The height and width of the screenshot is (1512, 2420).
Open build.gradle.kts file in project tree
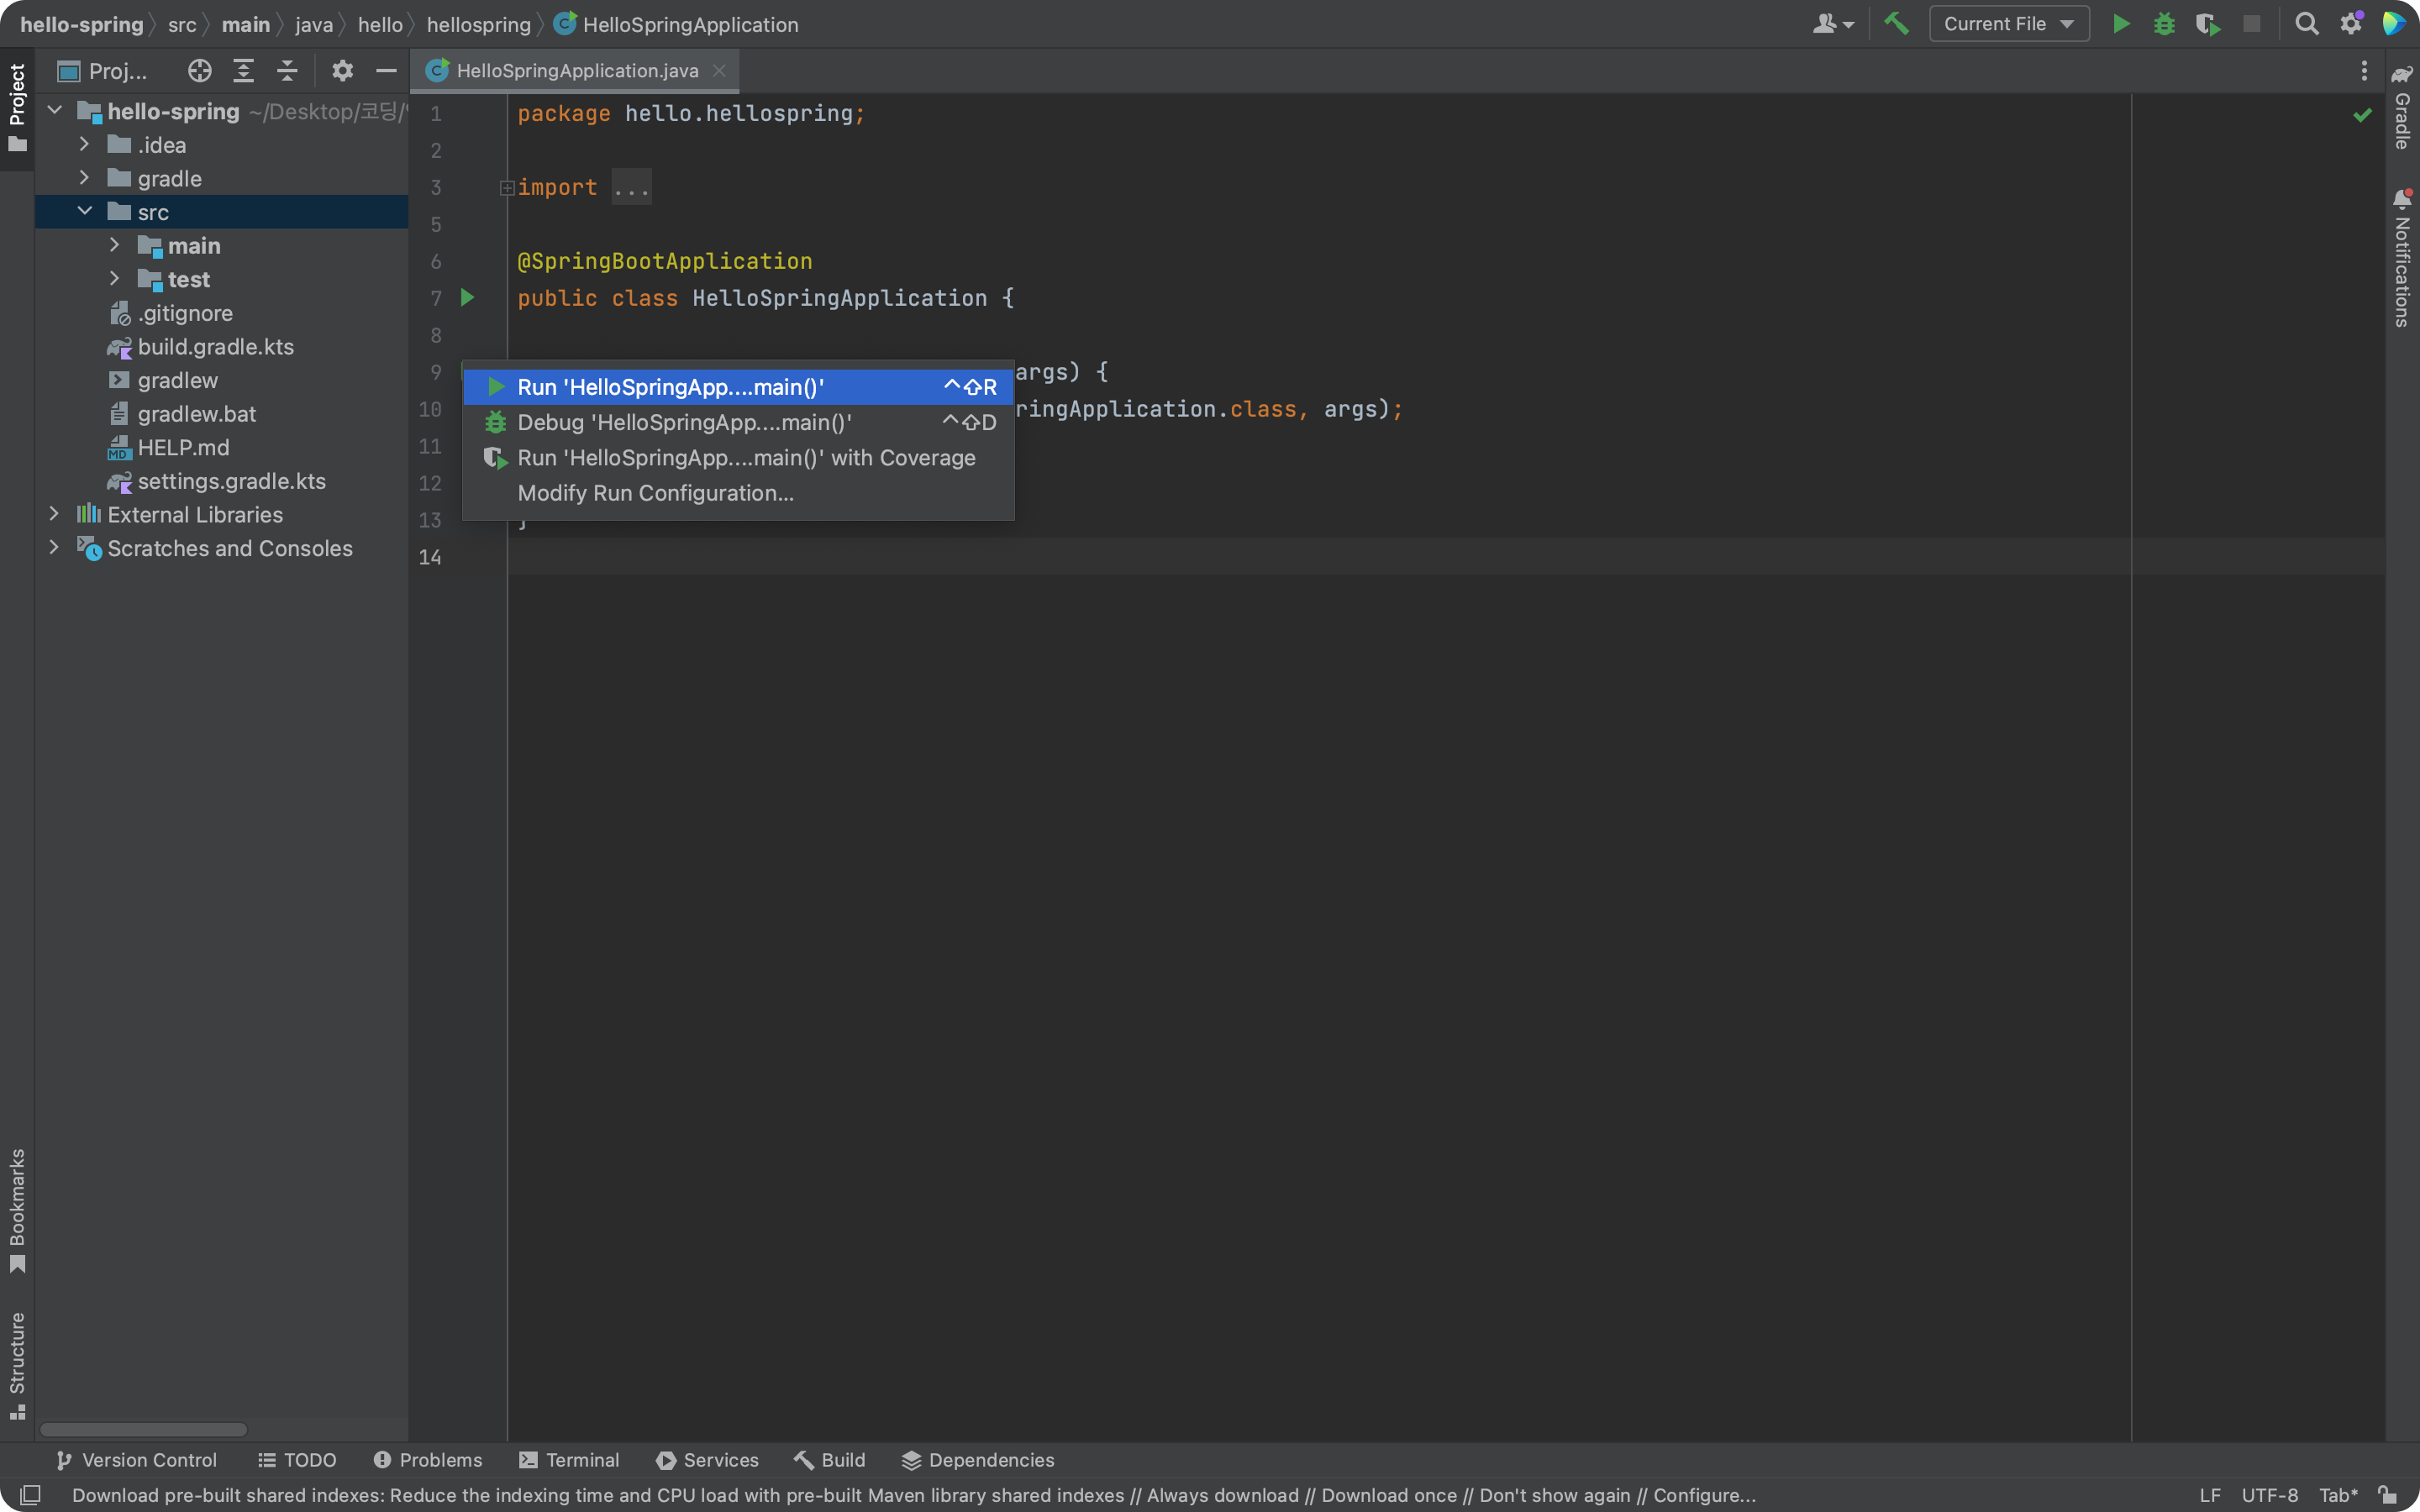click(x=215, y=347)
